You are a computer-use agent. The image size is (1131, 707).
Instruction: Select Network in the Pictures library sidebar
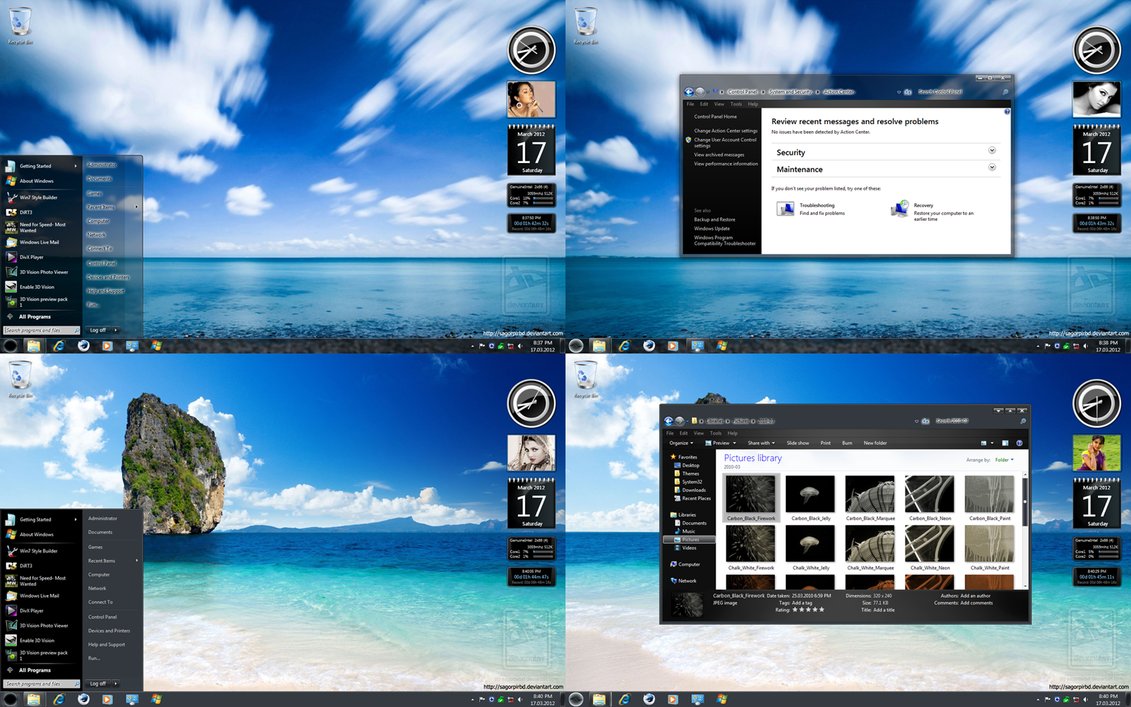point(687,580)
